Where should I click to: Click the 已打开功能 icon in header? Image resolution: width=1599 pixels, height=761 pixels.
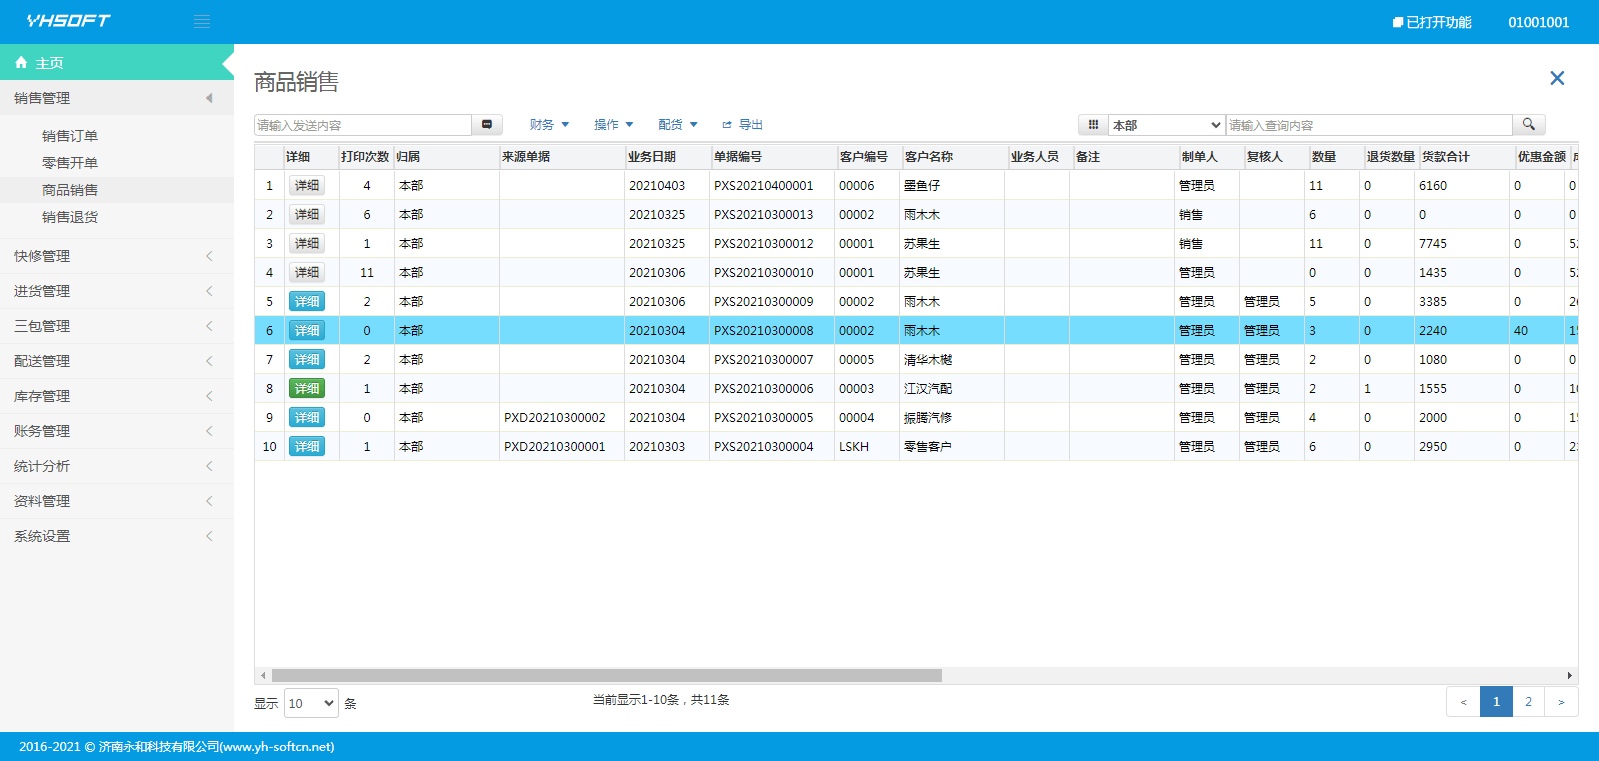coord(1398,22)
